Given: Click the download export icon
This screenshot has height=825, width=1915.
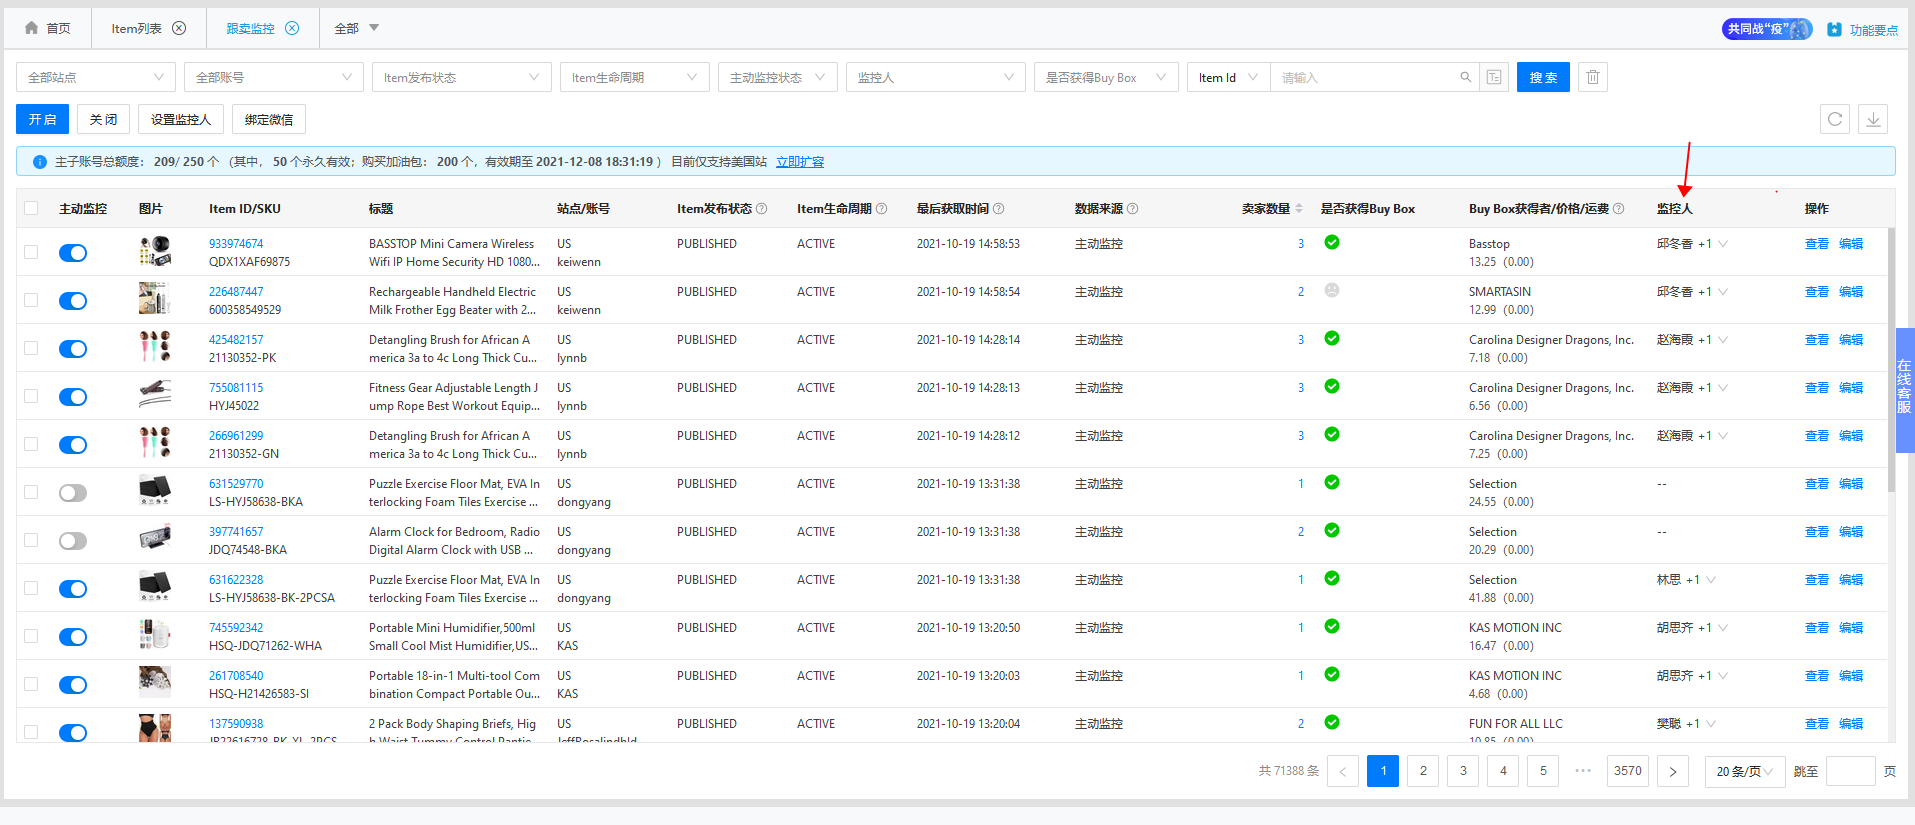Looking at the screenshot, I should (x=1873, y=119).
